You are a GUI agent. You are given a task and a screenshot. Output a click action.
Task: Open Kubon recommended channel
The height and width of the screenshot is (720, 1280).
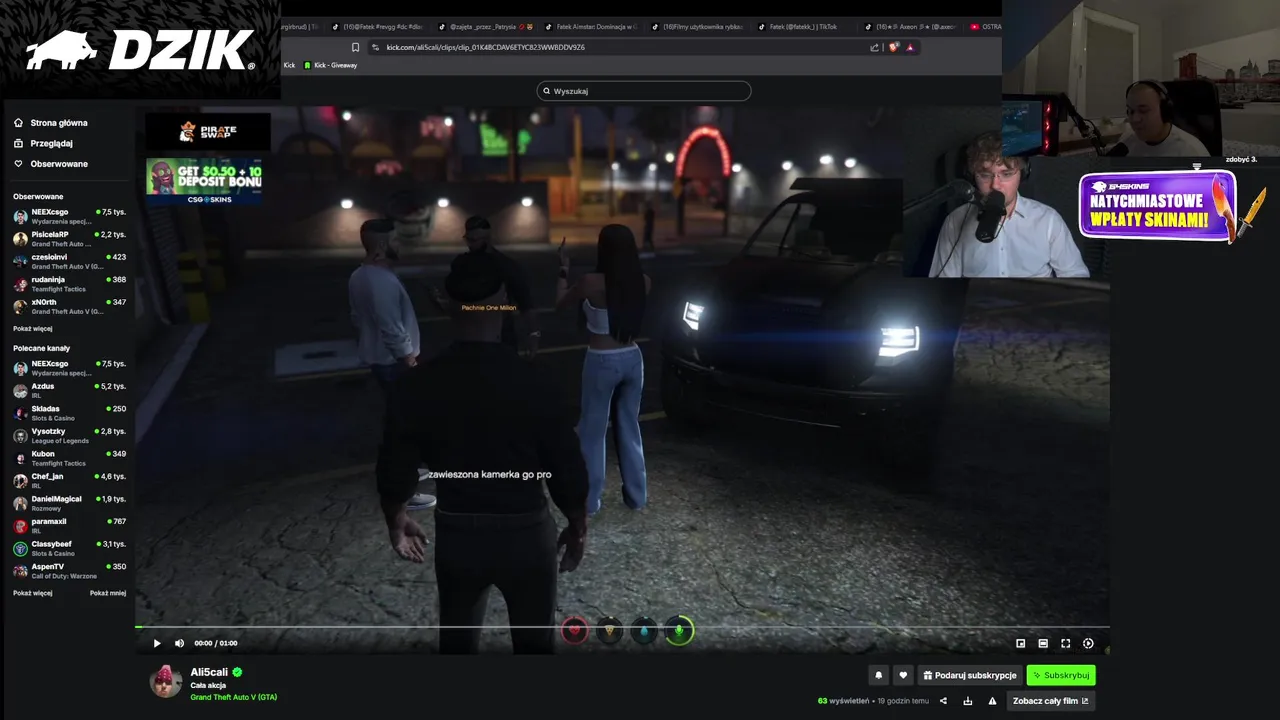click(x=69, y=458)
